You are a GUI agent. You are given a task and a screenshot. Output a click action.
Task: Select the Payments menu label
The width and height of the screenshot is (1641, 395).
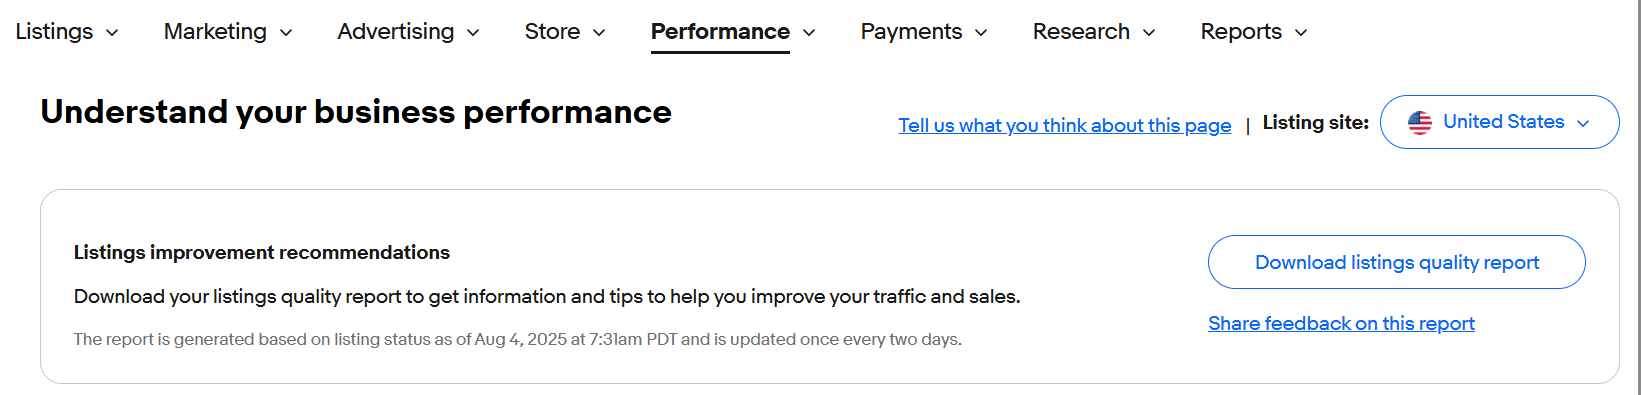[x=911, y=32]
